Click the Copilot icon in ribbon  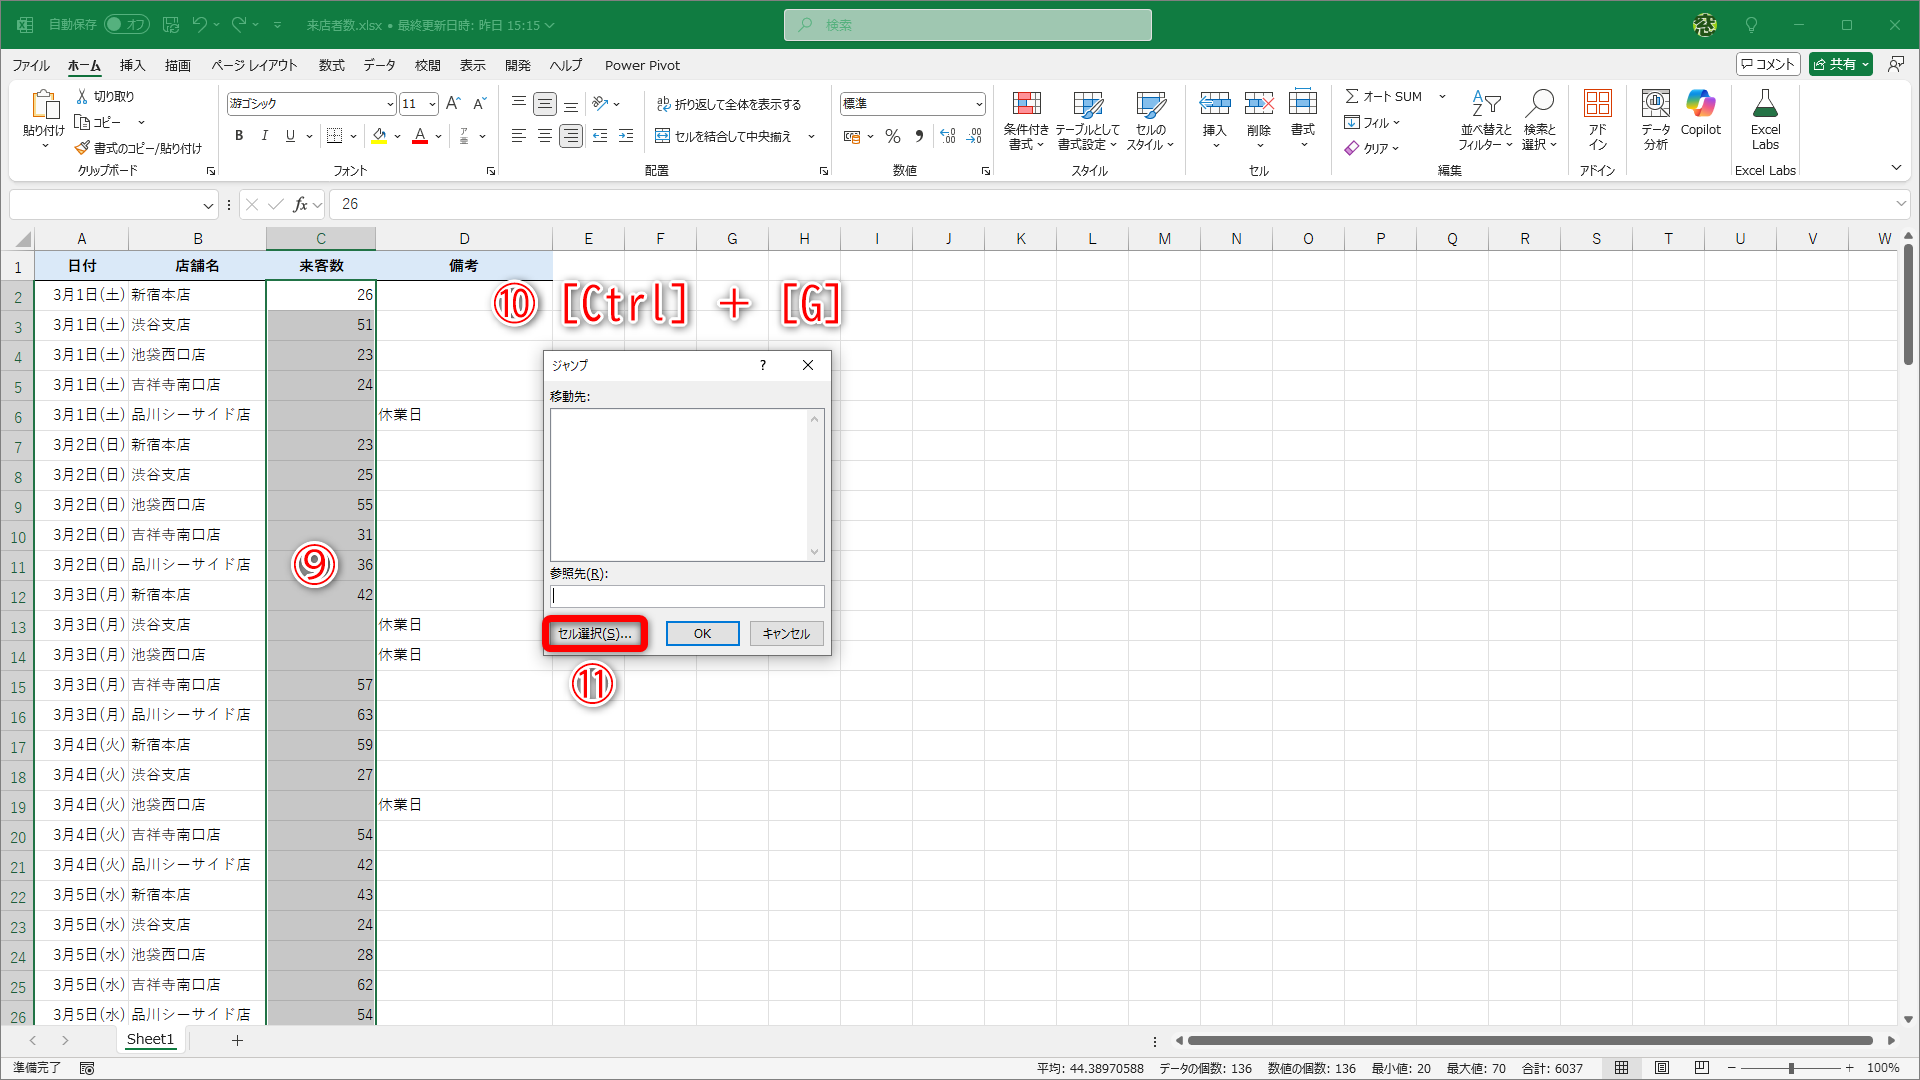click(x=1700, y=104)
